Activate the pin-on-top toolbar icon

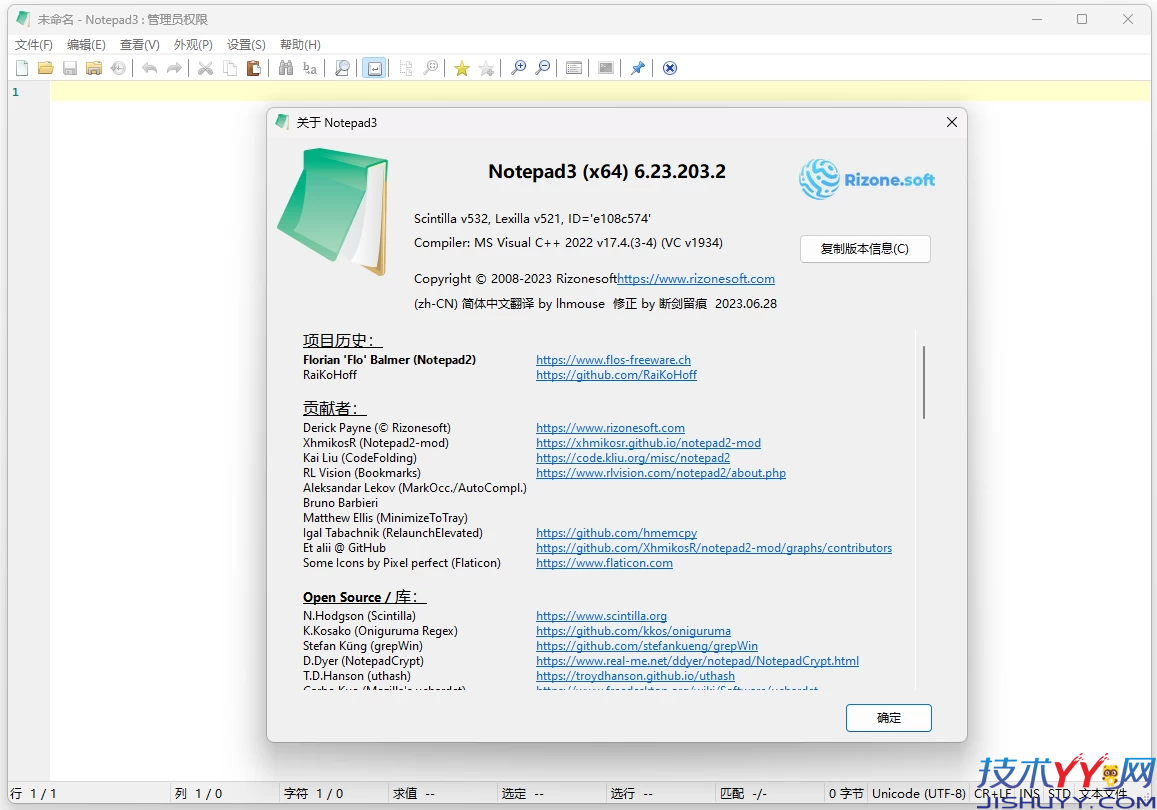(x=637, y=67)
